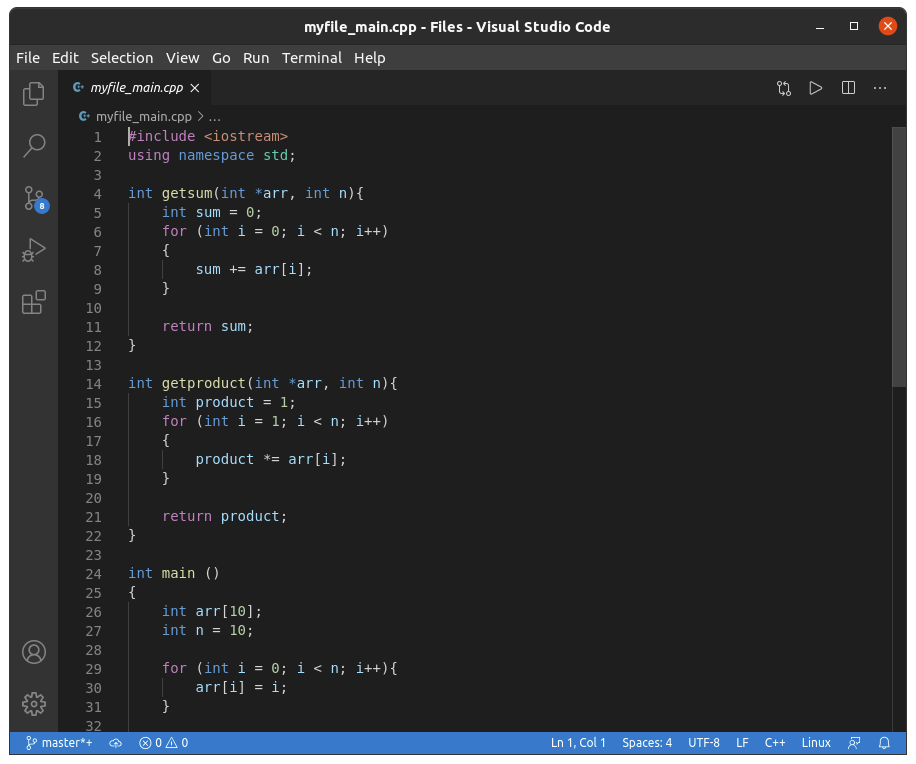This screenshot has height=764, width=916.
Task: Click the Accounts icon in activity bar
Action: click(x=34, y=652)
